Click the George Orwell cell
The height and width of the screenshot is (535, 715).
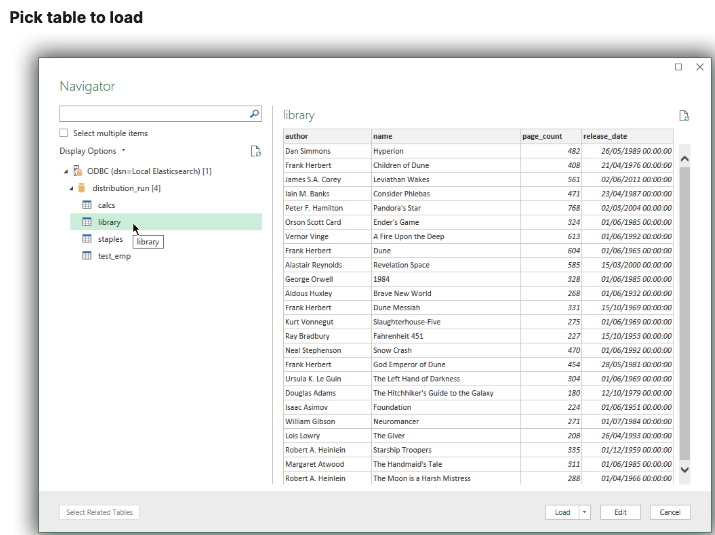pyautogui.click(x=327, y=279)
